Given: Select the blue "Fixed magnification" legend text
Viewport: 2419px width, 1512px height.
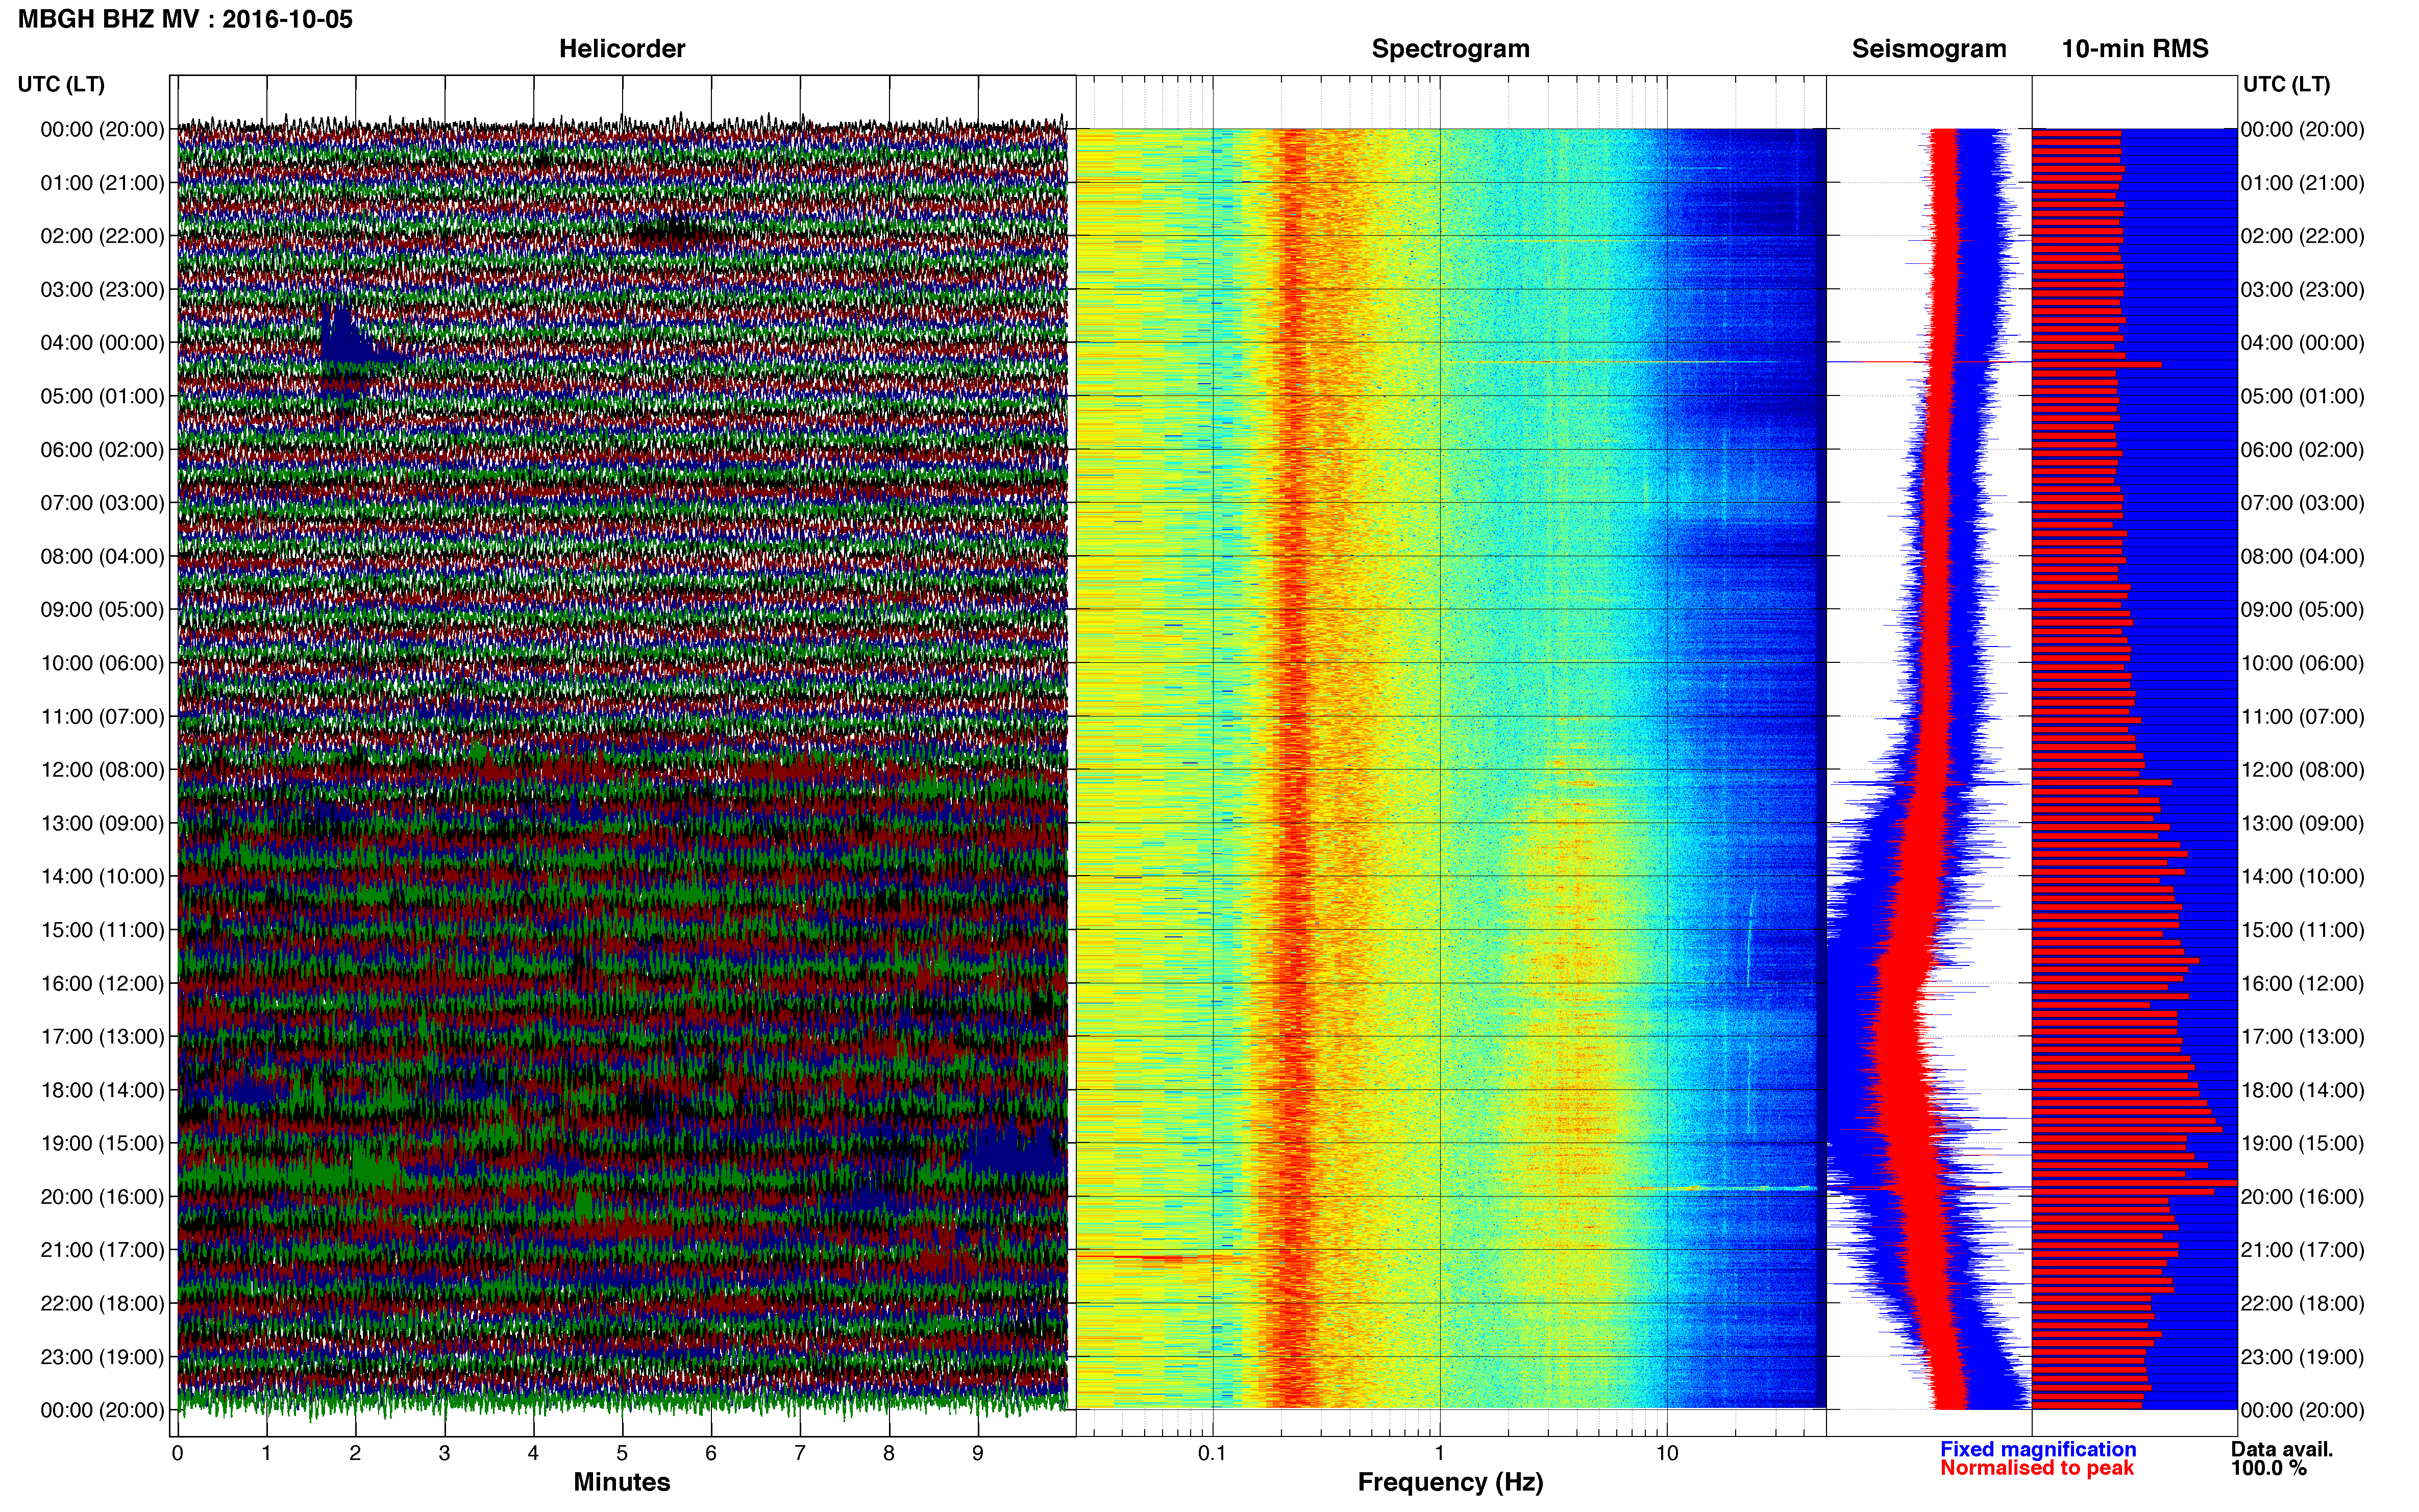Looking at the screenshot, I should (x=2038, y=1449).
